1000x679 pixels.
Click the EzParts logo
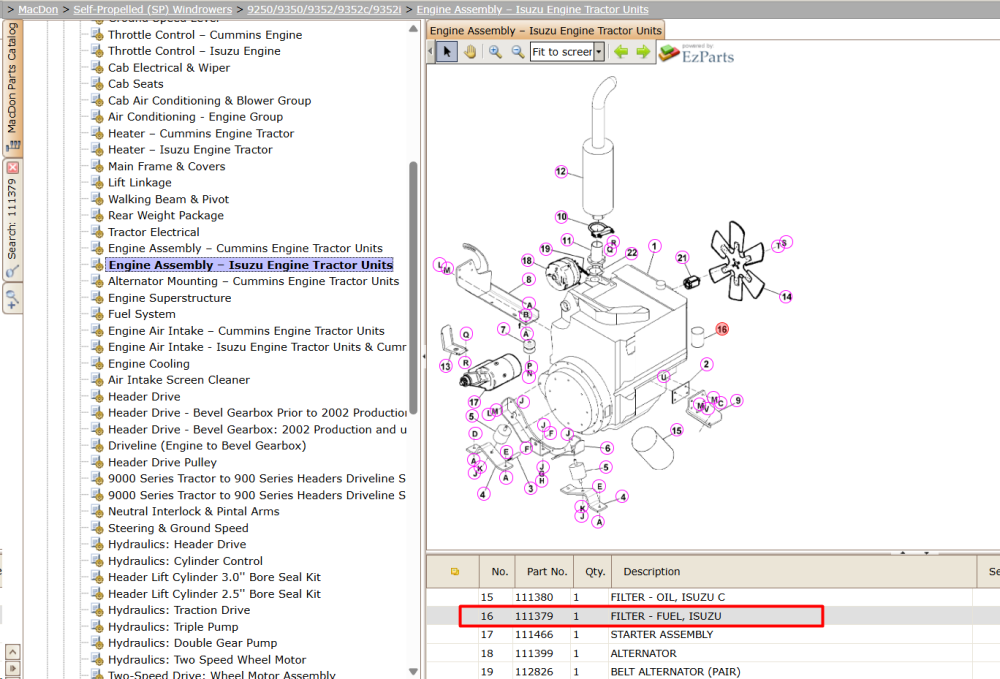tap(696, 53)
